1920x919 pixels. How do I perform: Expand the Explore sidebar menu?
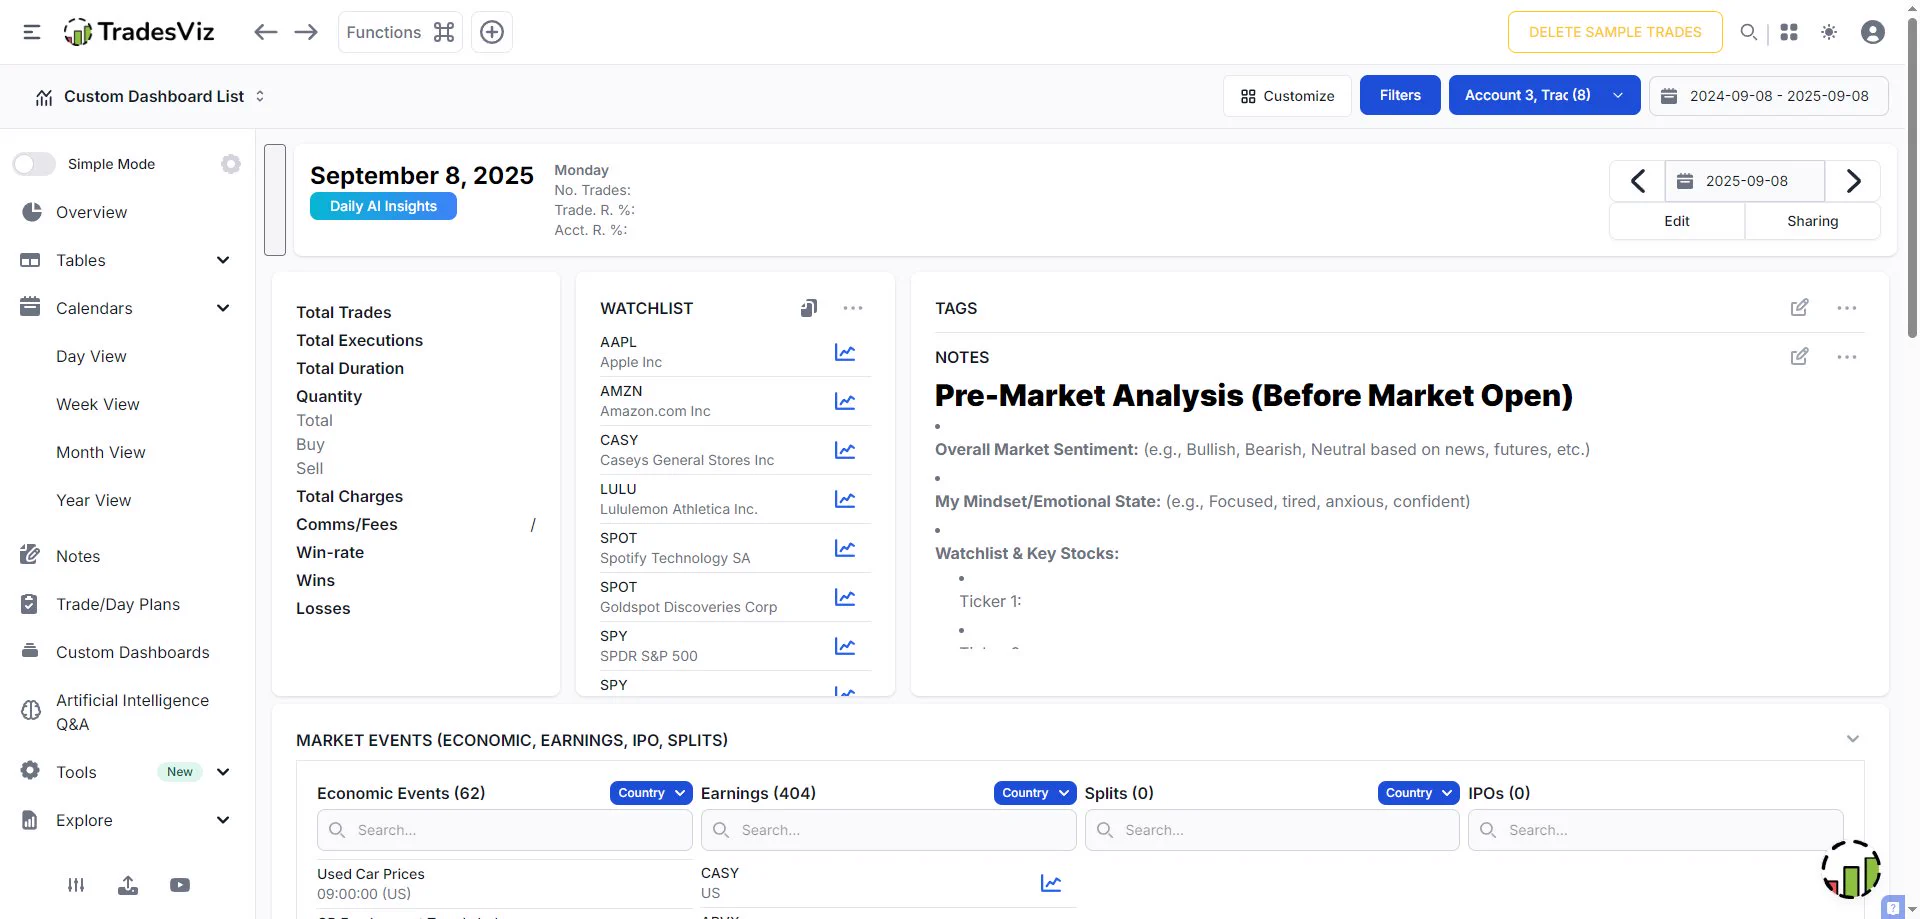[x=125, y=820]
